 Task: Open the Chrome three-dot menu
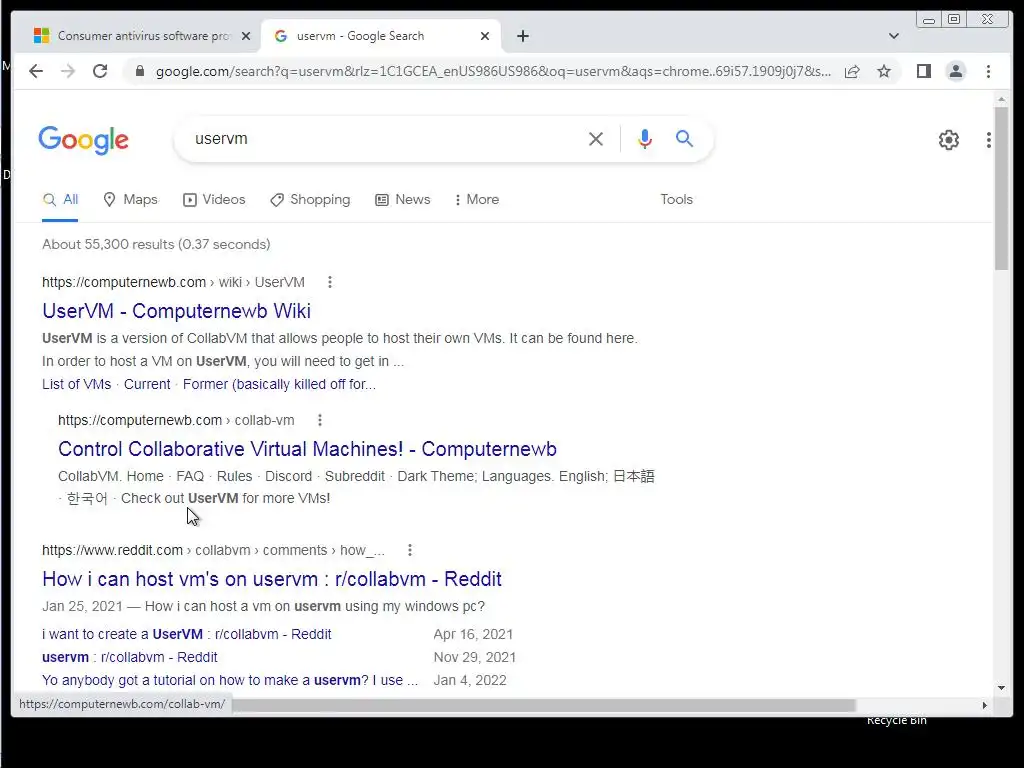click(988, 71)
